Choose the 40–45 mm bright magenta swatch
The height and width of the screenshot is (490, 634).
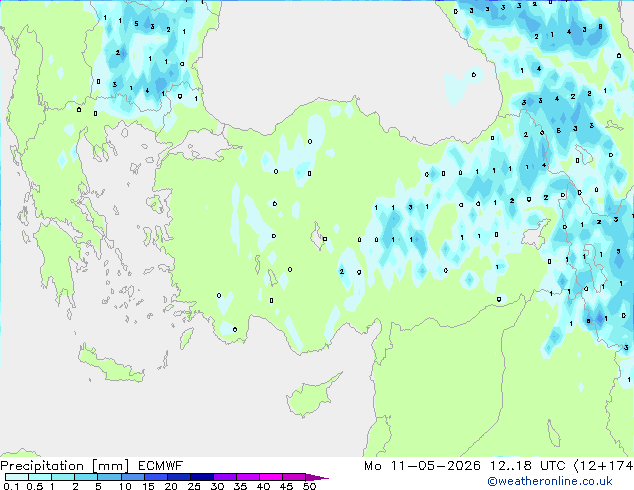[271, 477]
